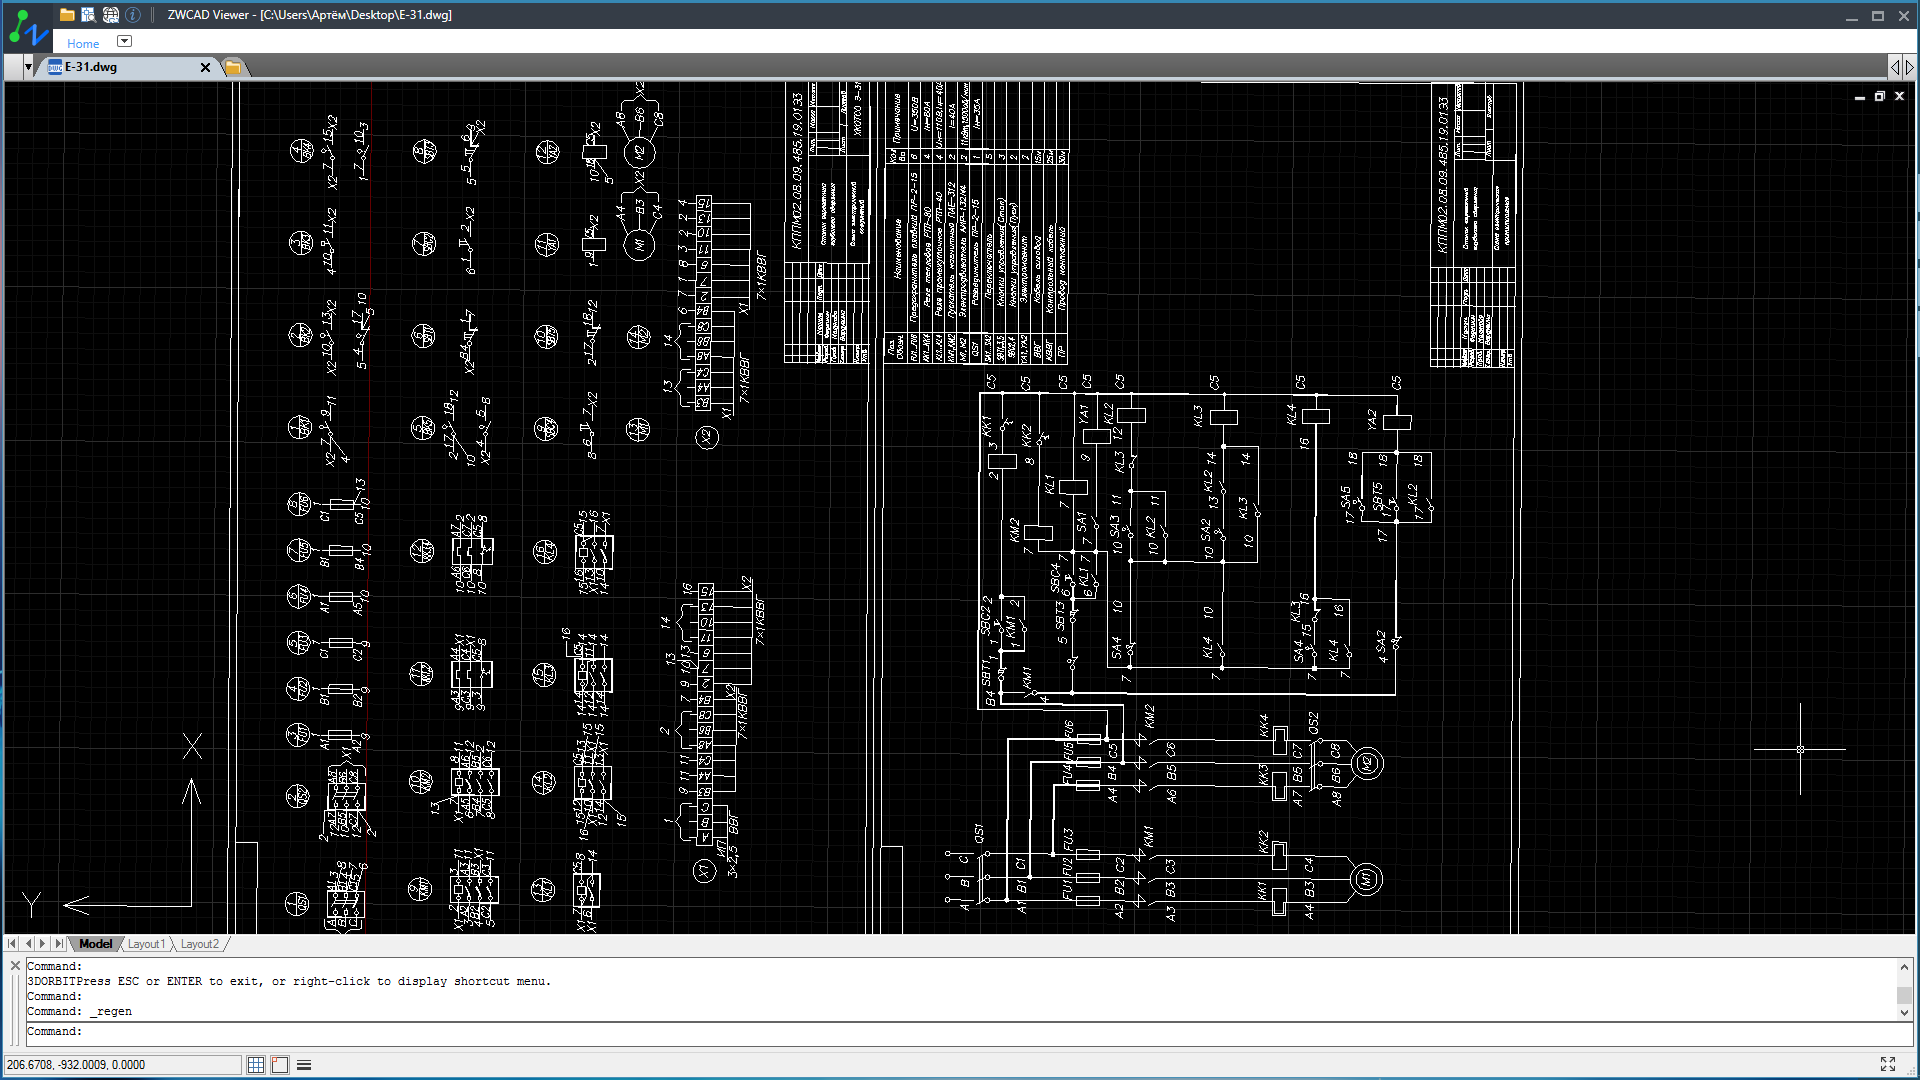This screenshot has width=1920, height=1080.
Task: Go to previous layout tab arrow
Action: tap(28, 943)
